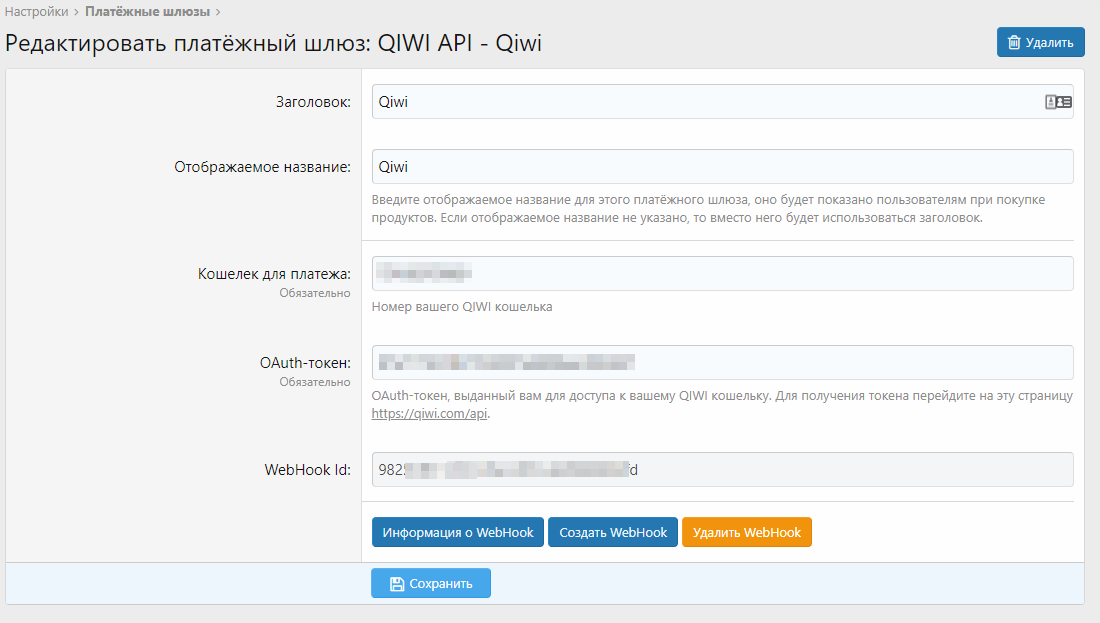Open the https://qiwi.com/api link
Screen dimensions: 1100x623
click(x=429, y=414)
